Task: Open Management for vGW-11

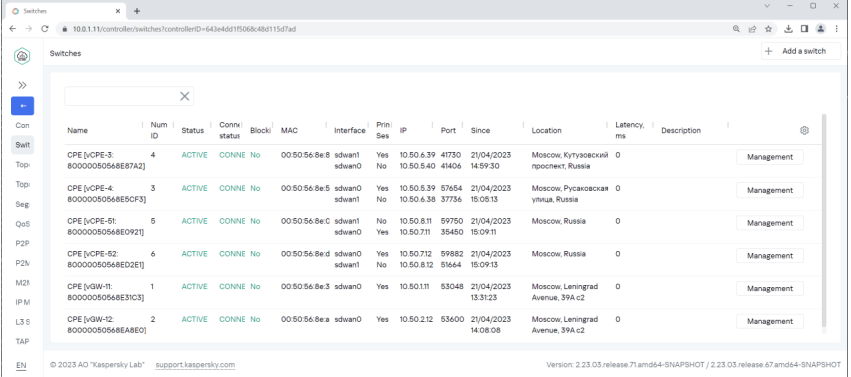Action: pos(770,289)
